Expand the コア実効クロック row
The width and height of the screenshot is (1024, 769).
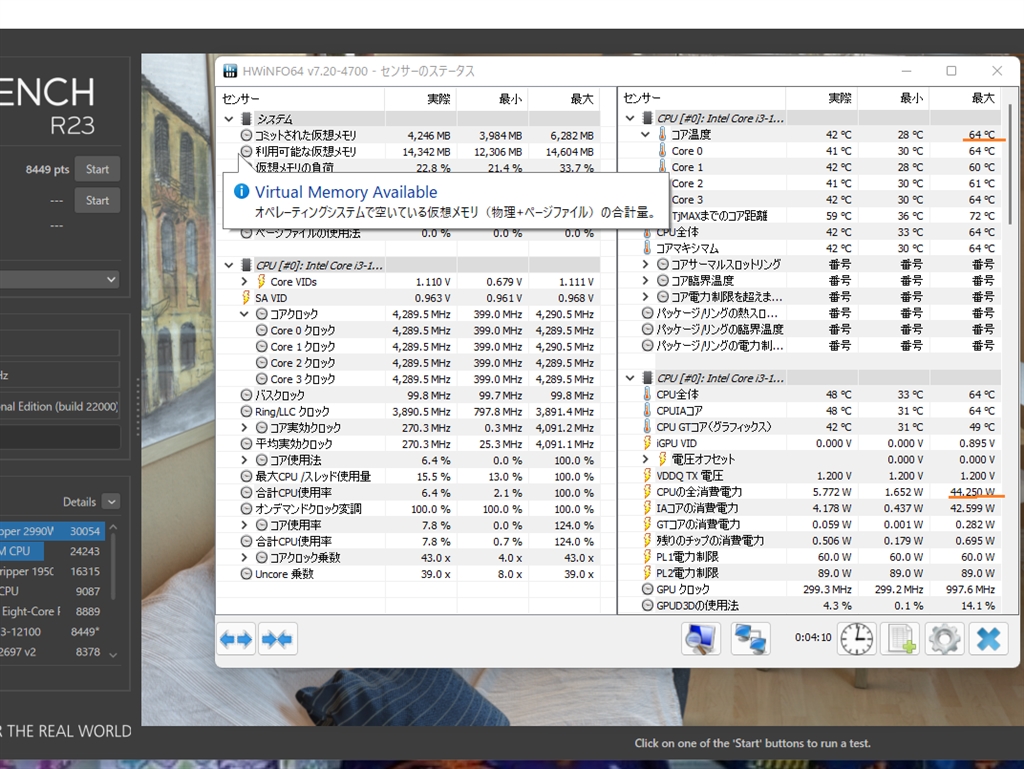click(244, 428)
